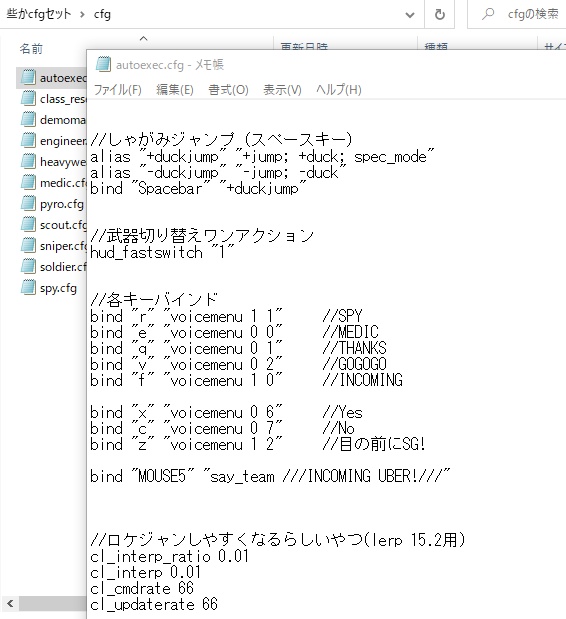Viewport: 566px width, 619px height.
Task: Select the soldier.cf file name
Action: click(63, 267)
